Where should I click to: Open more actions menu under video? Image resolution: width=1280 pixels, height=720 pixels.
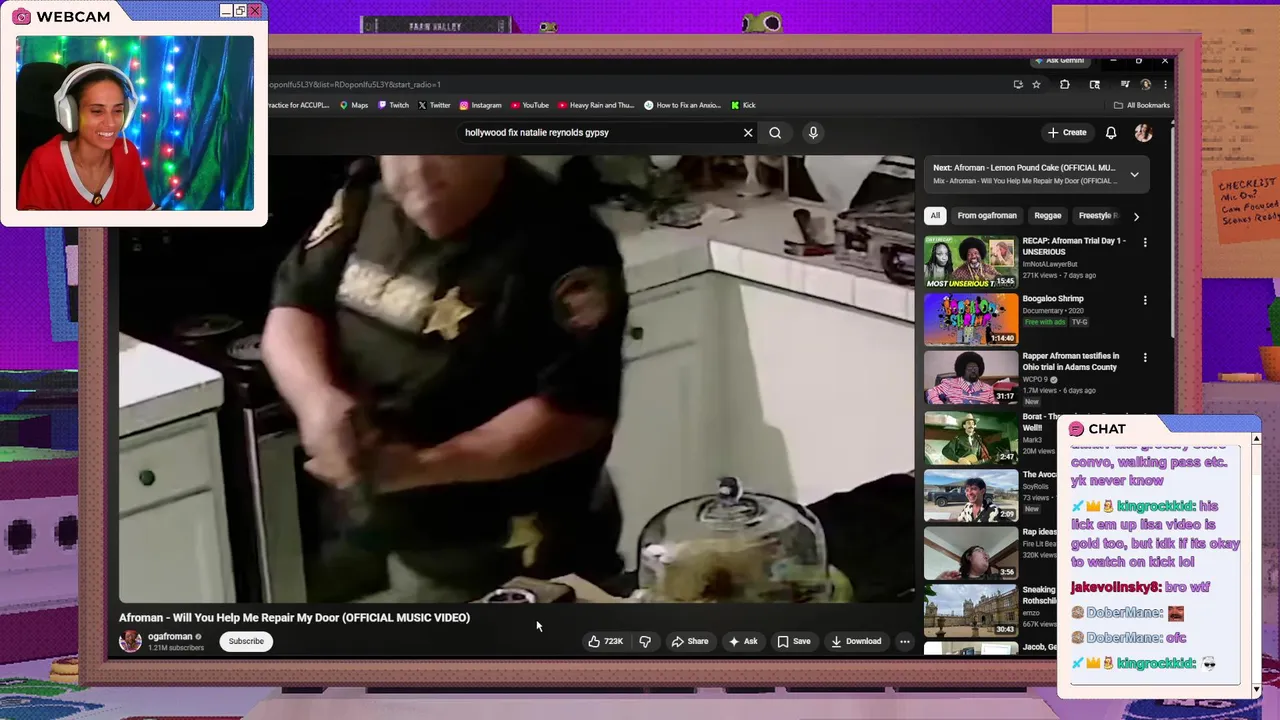904,641
